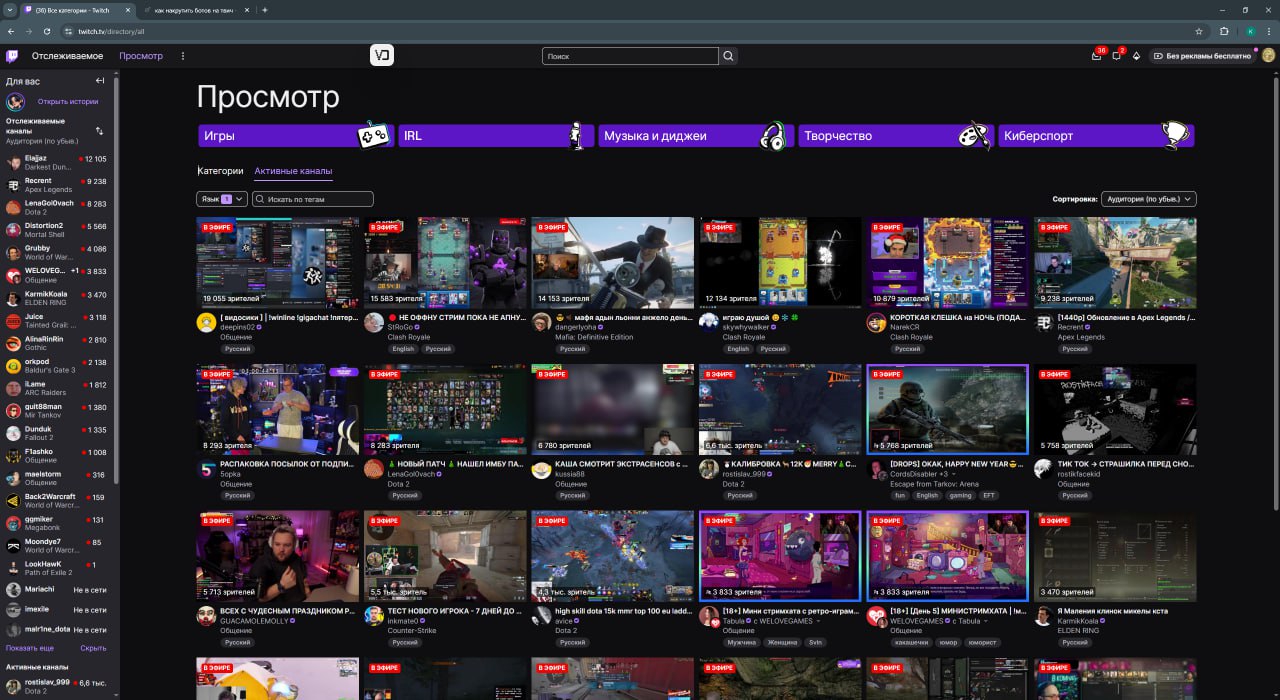Image resolution: width=1280 pixels, height=700 pixels.
Task: Open the Музыка и диджеи category banner
Action: tap(696, 136)
